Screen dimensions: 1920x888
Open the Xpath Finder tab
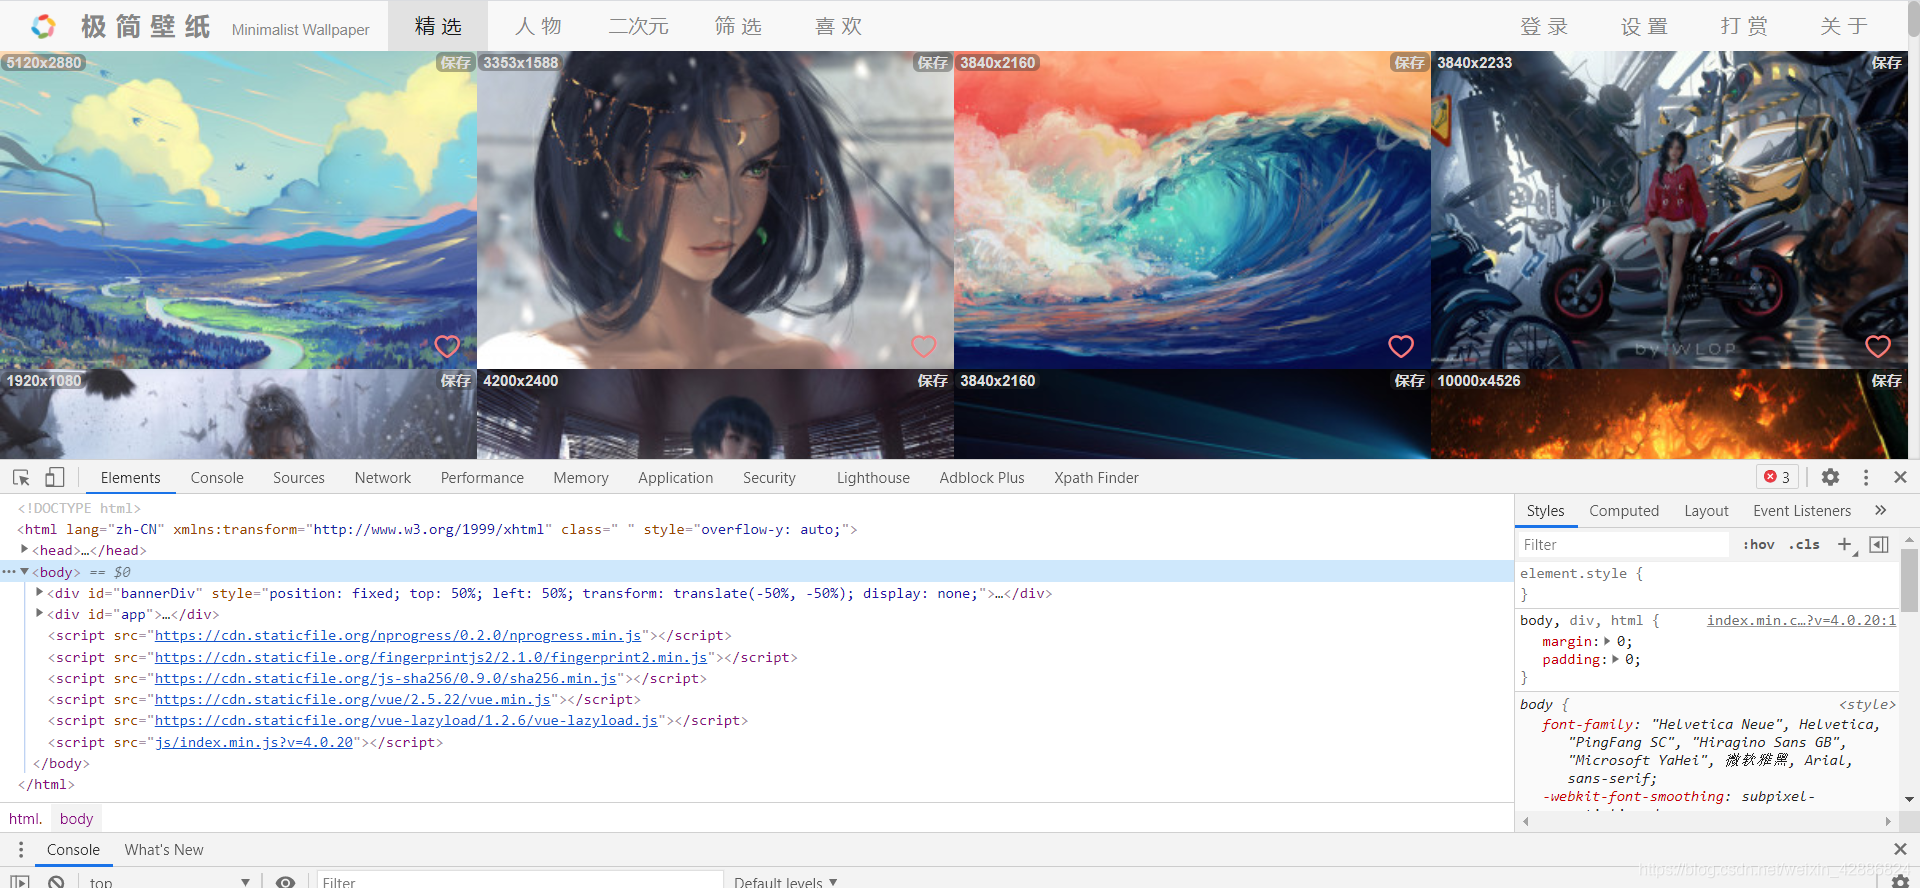pyautogui.click(x=1096, y=477)
